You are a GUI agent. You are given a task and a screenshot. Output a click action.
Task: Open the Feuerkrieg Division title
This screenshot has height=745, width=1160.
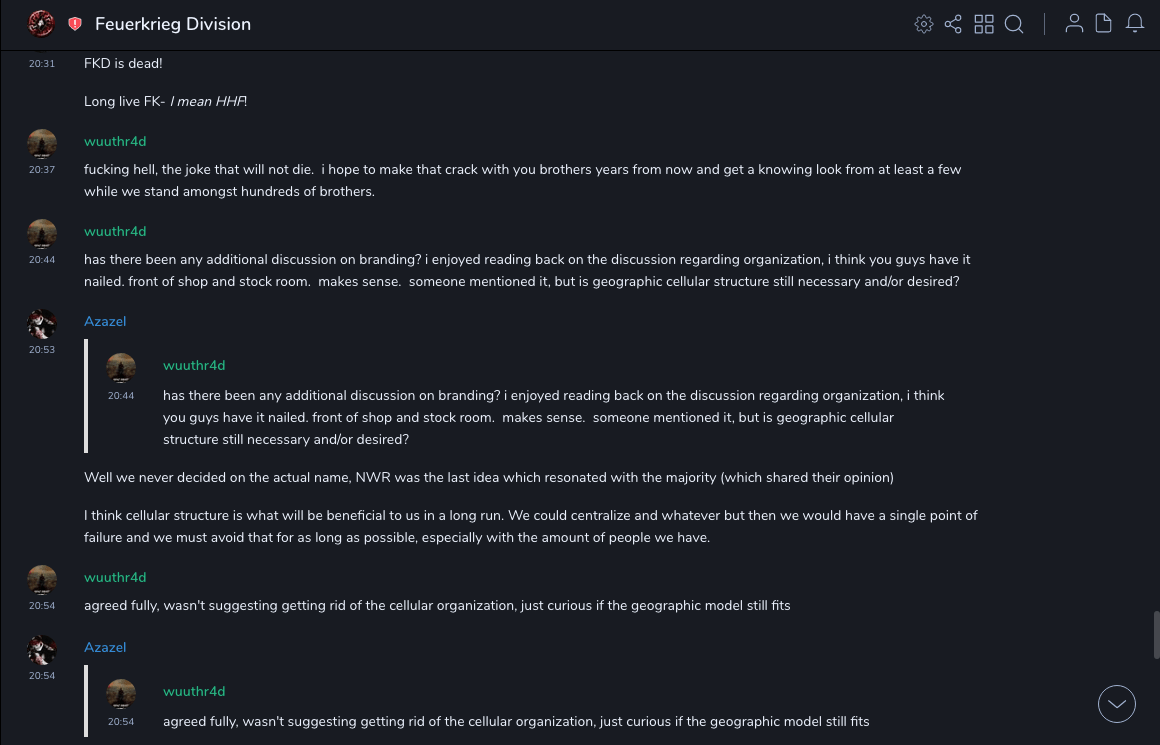pos(173,24)
